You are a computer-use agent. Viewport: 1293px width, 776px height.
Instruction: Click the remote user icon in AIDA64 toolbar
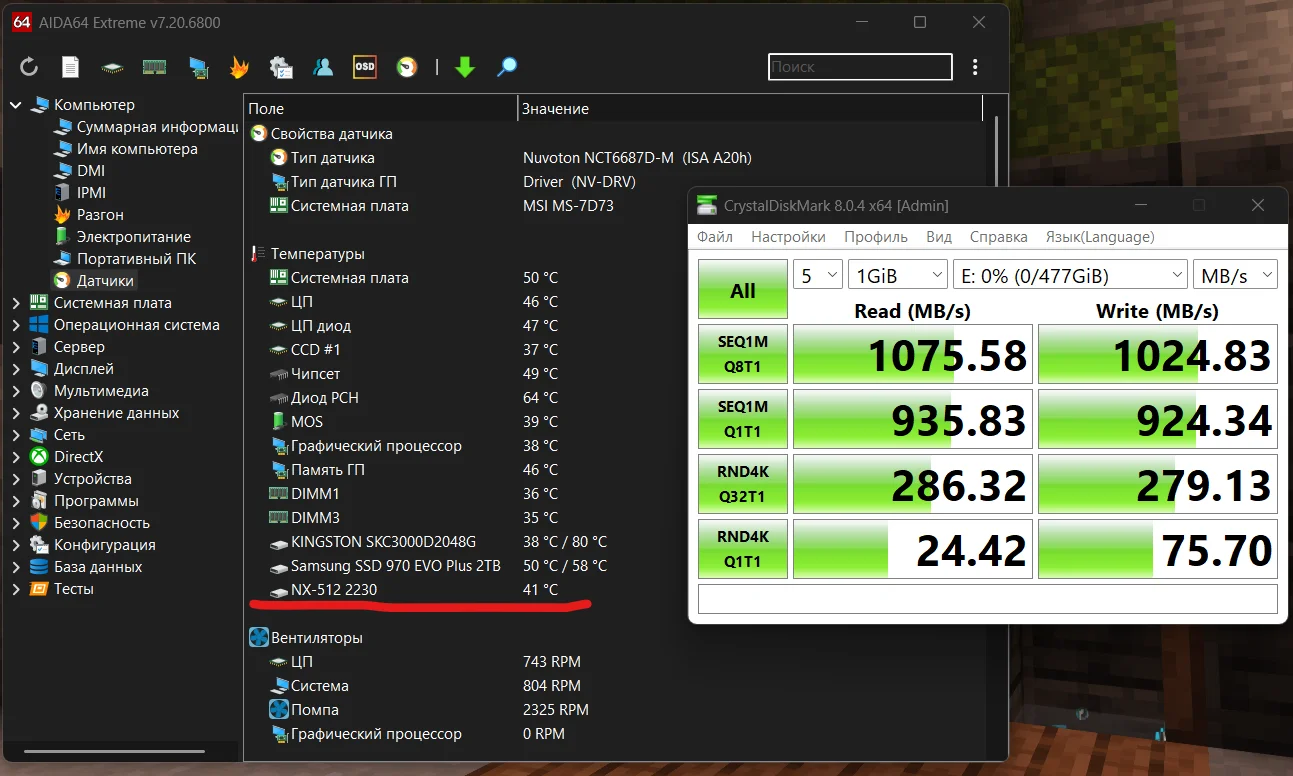323,67
